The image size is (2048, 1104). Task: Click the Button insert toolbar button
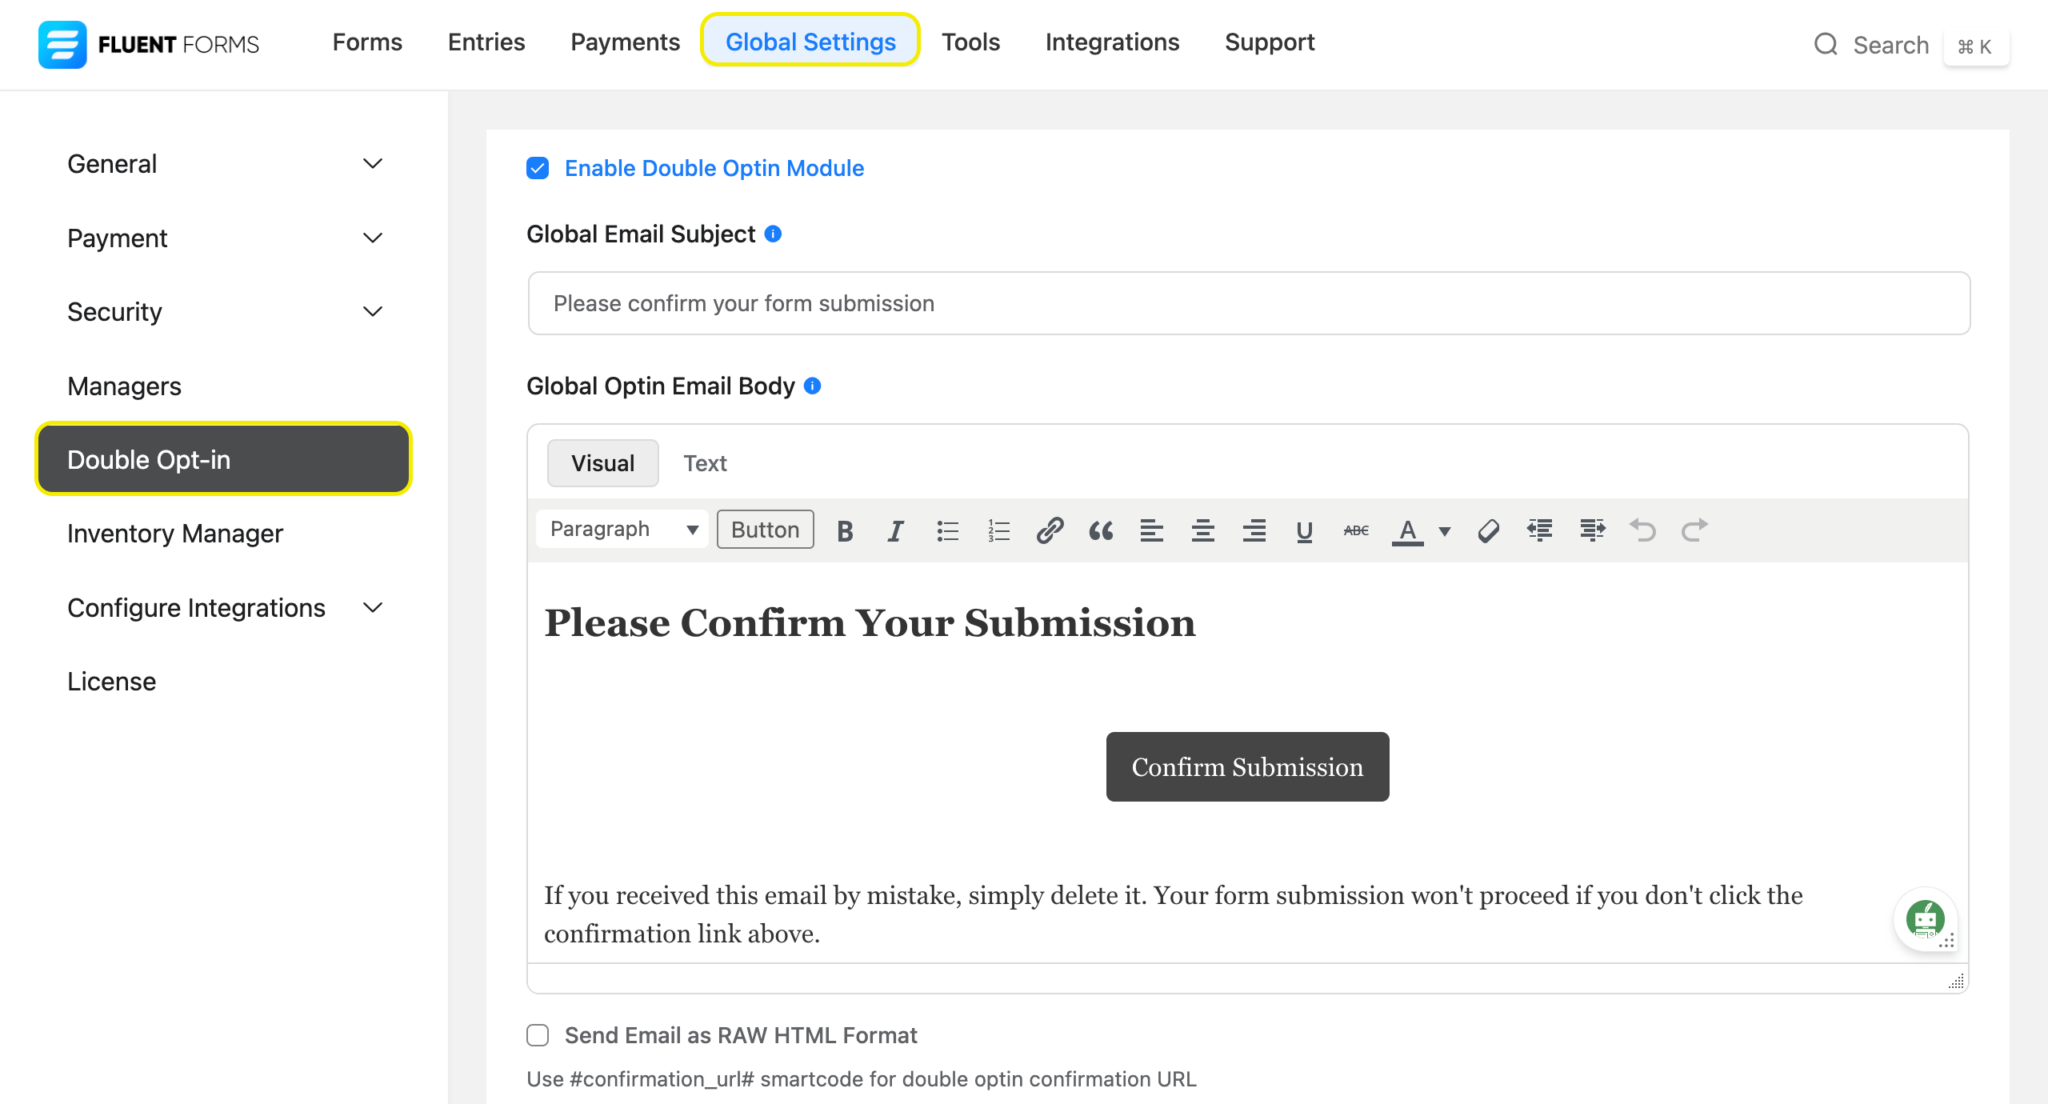765,529
